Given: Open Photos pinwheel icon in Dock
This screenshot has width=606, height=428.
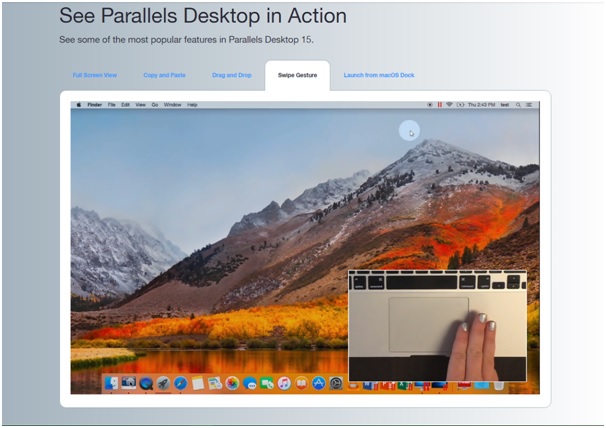Looking at the screenshot, I should pos(232,383).
